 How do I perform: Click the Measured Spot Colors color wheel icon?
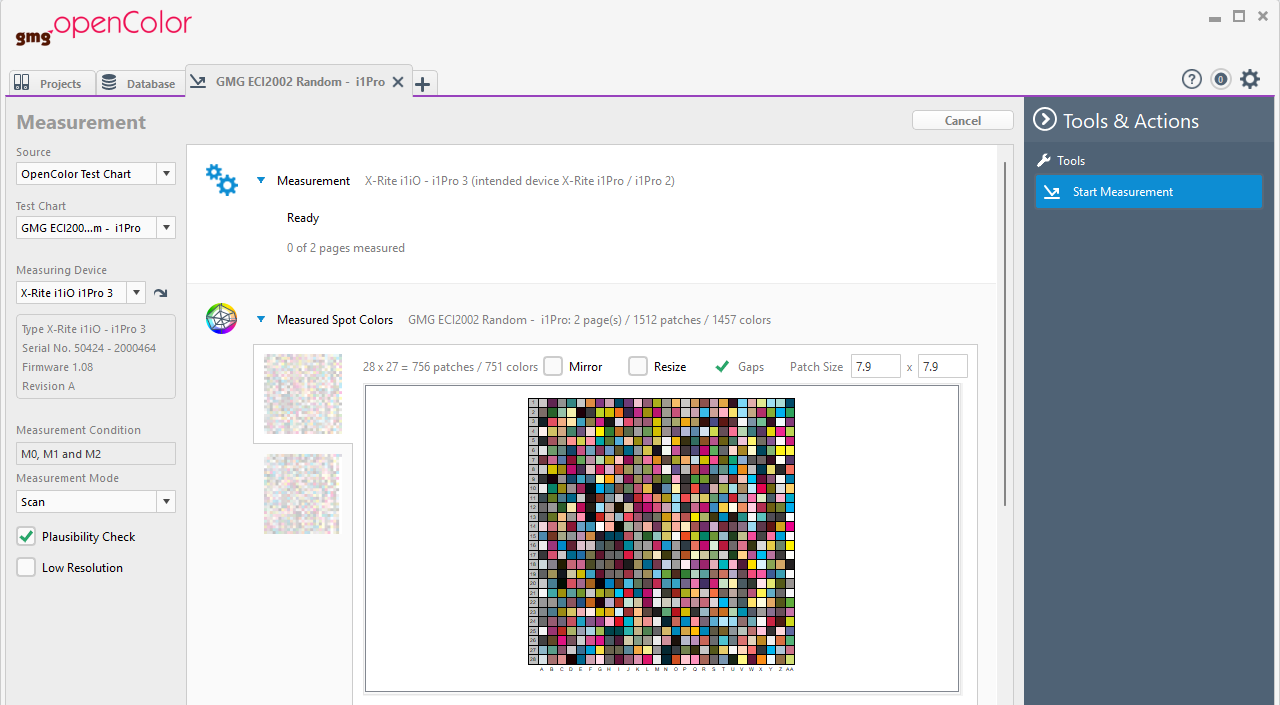click(221, 319)
